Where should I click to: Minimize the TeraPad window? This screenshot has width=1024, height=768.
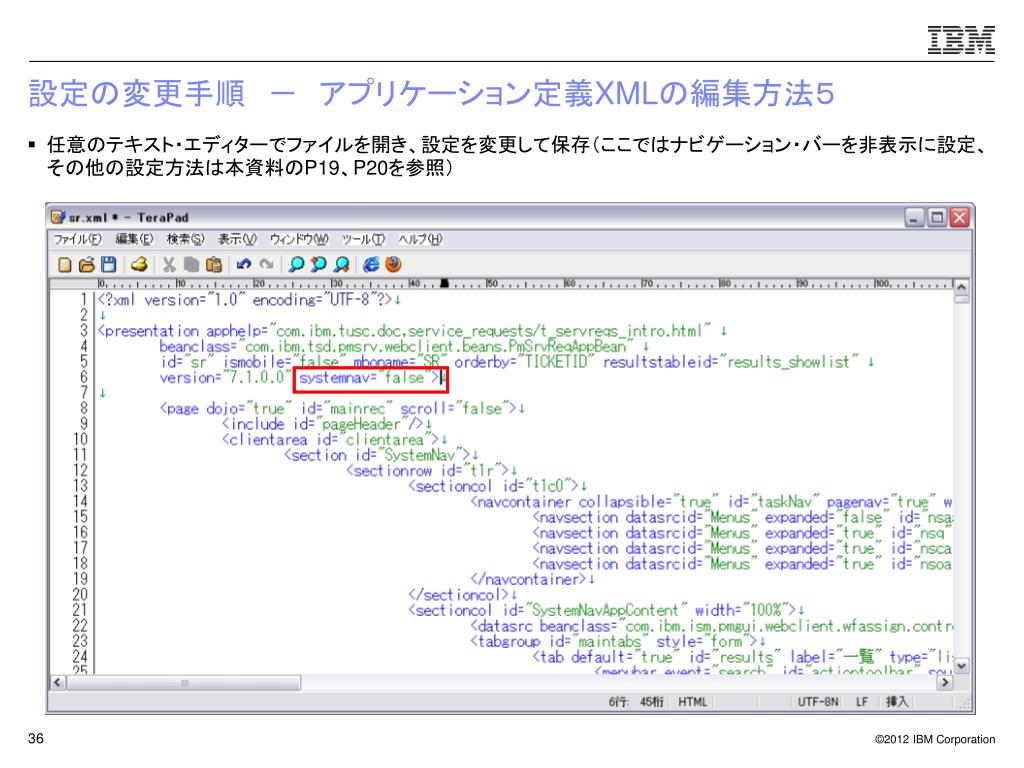point(914,217)
